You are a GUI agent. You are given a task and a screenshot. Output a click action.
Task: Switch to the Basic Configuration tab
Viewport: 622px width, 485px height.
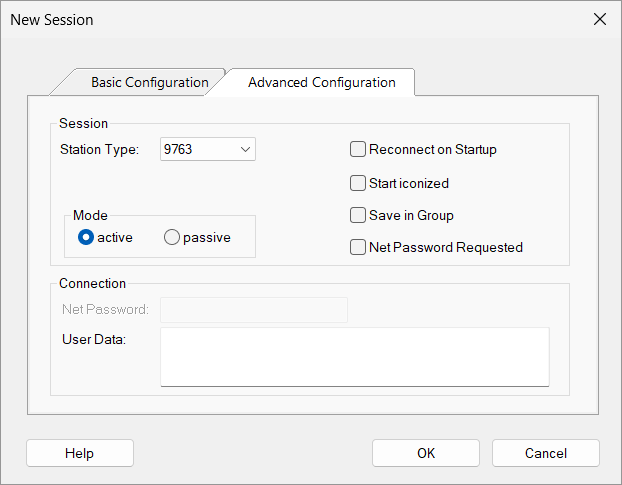pyautogui.click(x=150, y=82)
